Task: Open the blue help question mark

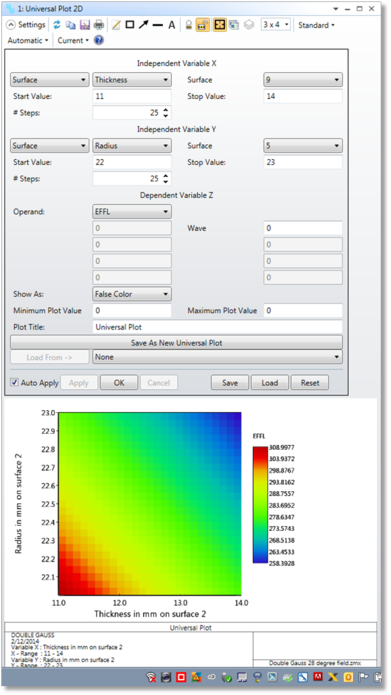Action: [99, 40]
